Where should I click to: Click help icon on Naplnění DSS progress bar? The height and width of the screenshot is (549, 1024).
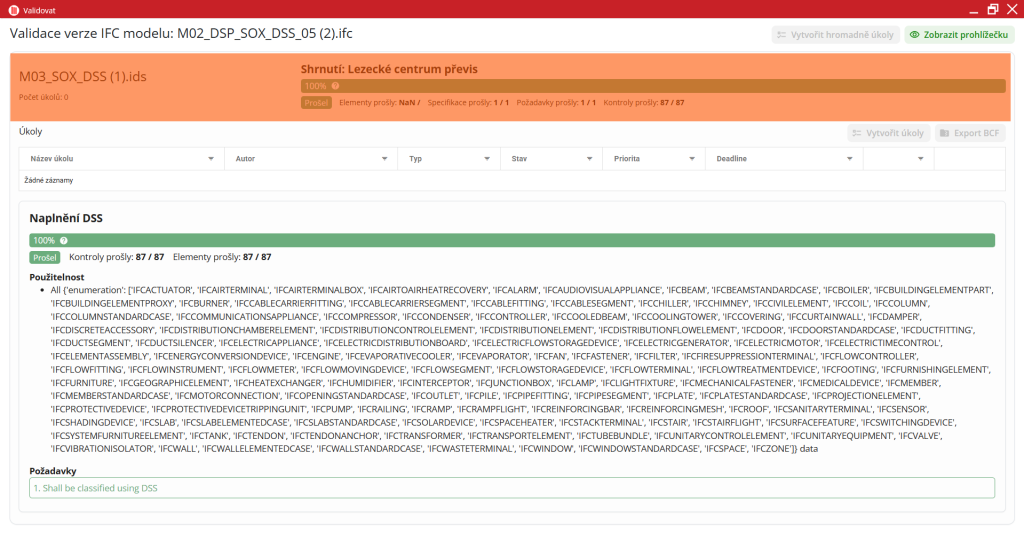point(64,241)
